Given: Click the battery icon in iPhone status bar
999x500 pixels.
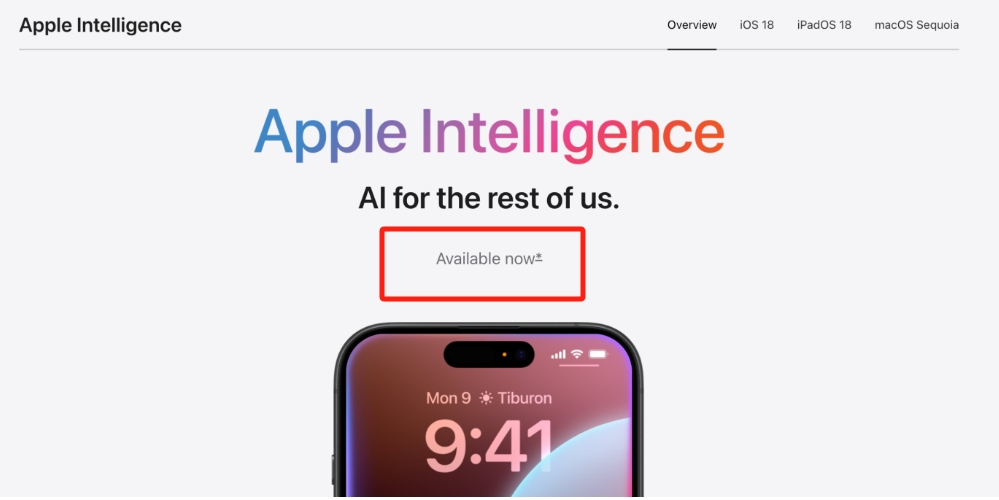Looking at the screenshot, I should click(598, 354).
